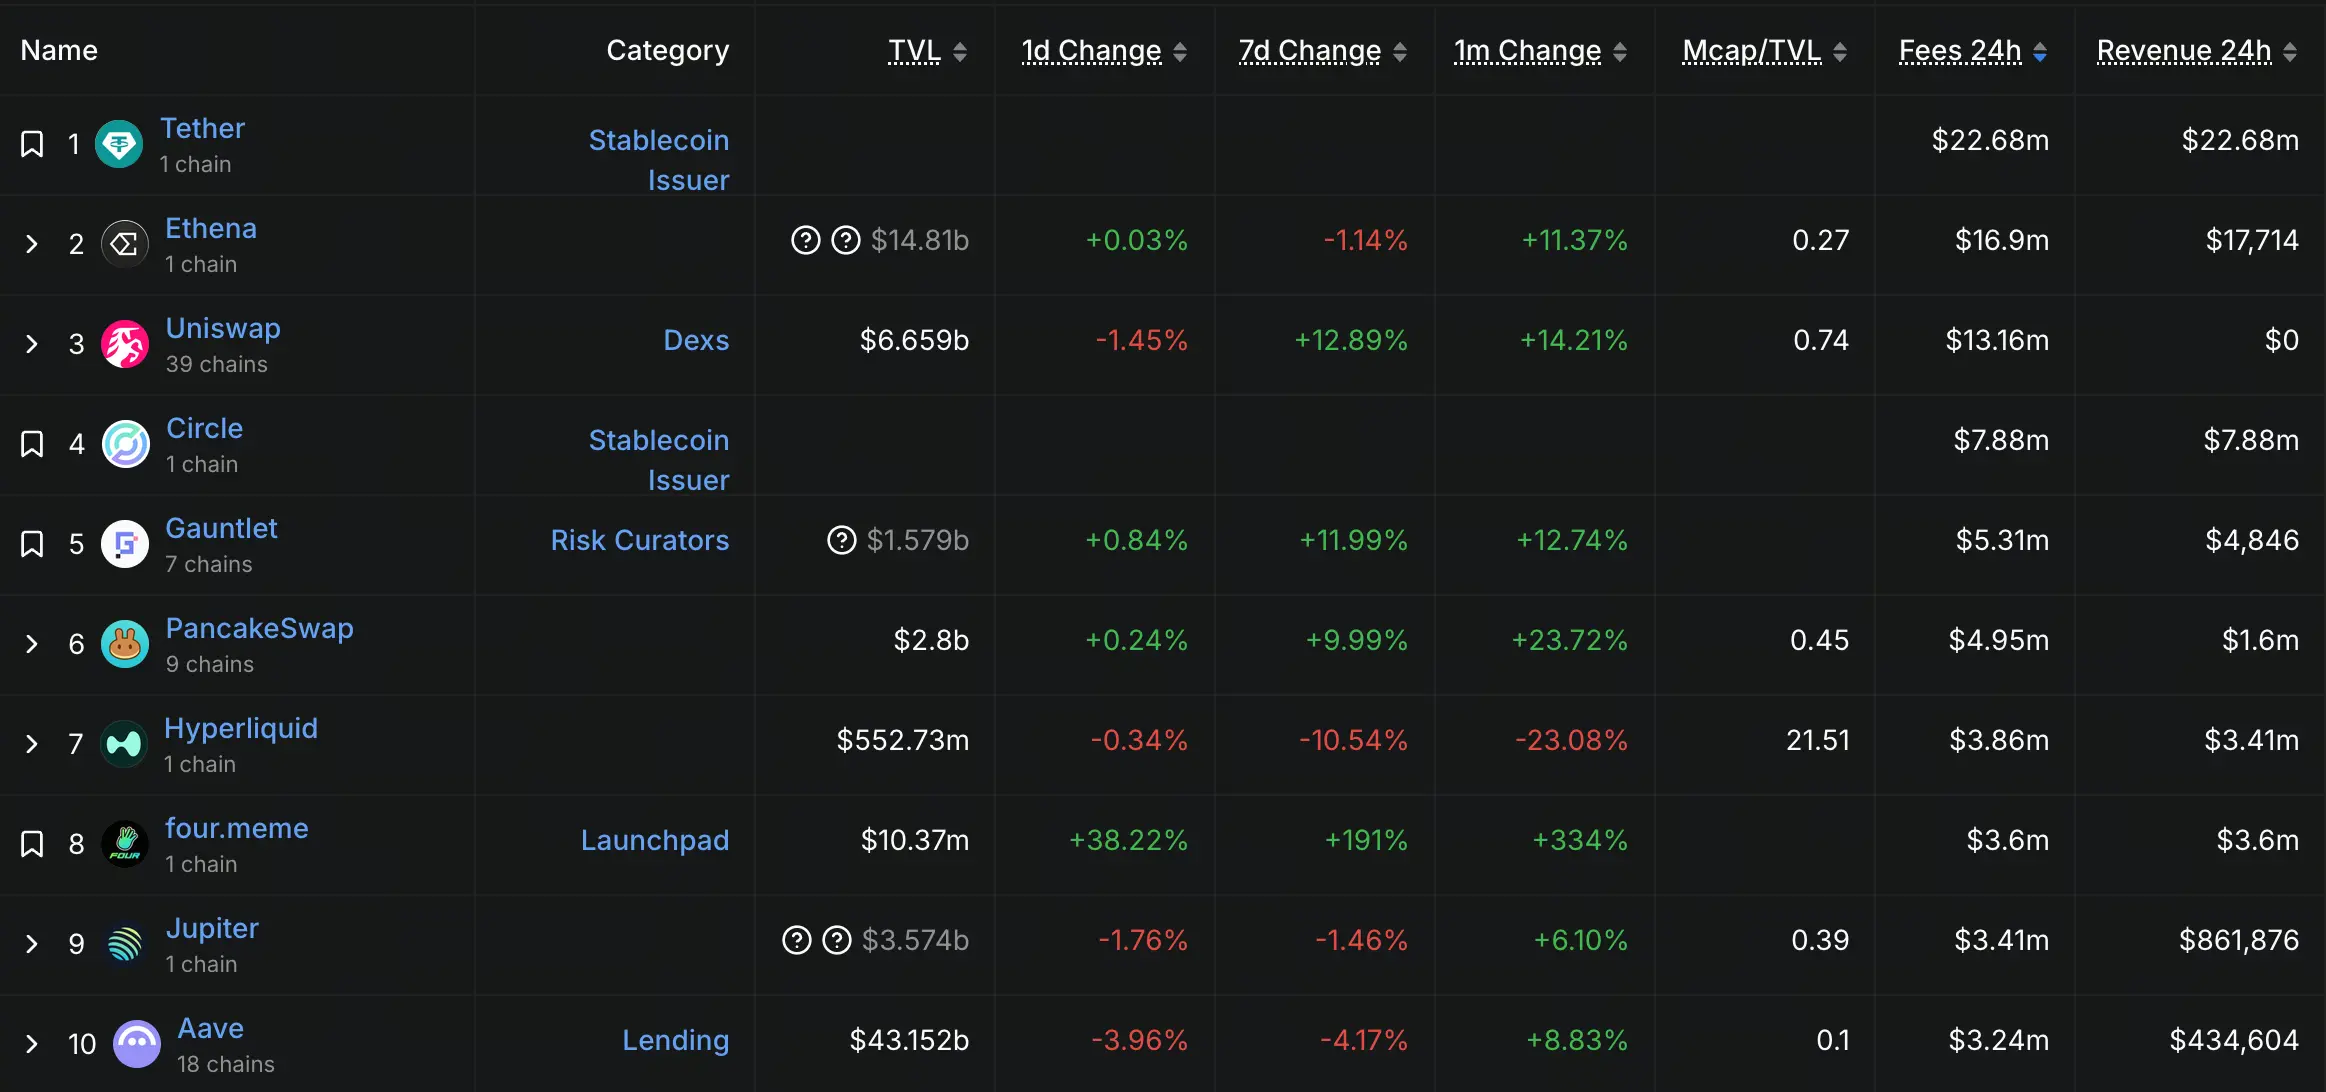Click the PancakeSwap bunny logo
Screen dimensions: 2326x1092
(125, 644)
